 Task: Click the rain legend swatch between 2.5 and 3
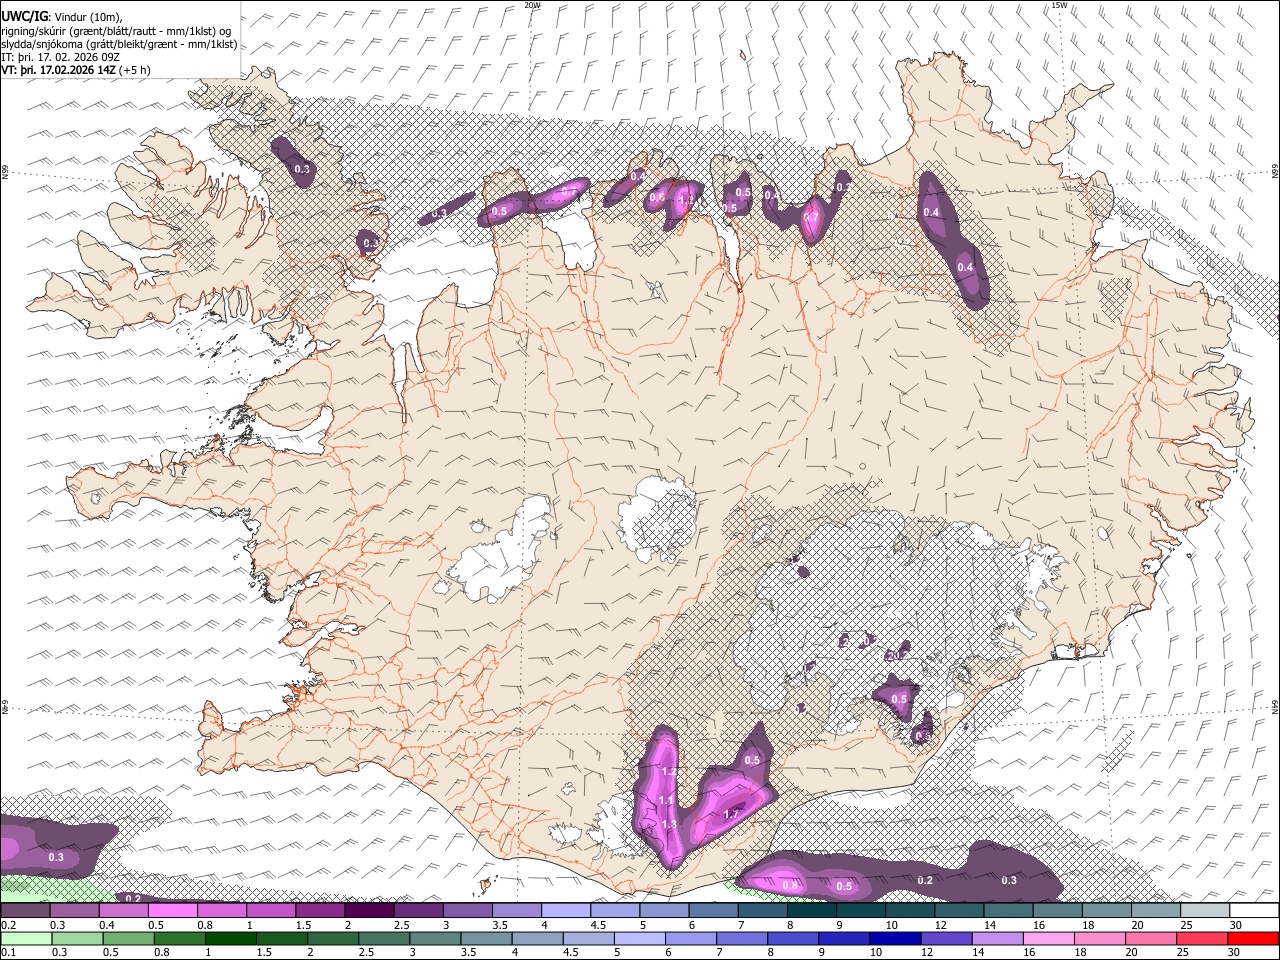(384, 938)
